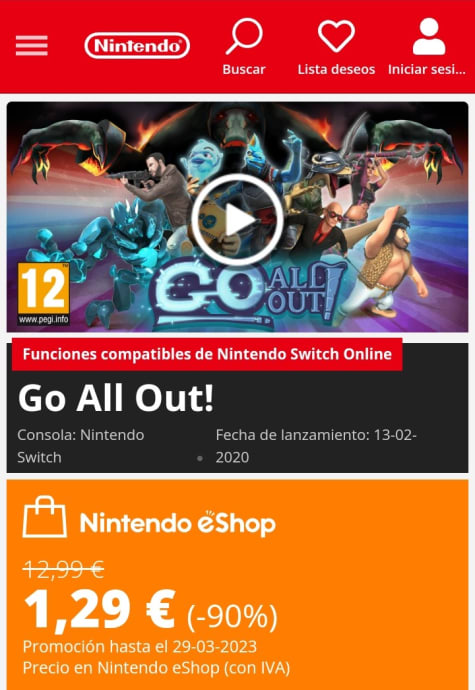Tap the Buscar label
Viewport: 475px width, 690px height.
pyautogui.click(x=244, y=70)
